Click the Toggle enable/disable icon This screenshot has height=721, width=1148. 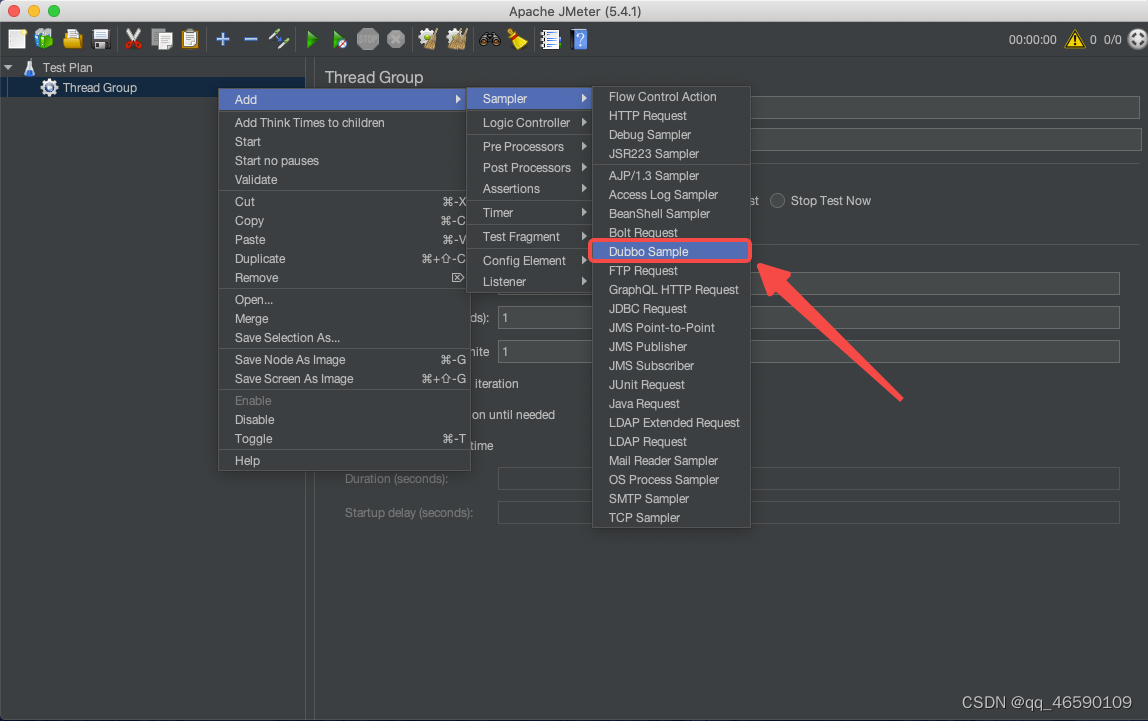point(279,39)
